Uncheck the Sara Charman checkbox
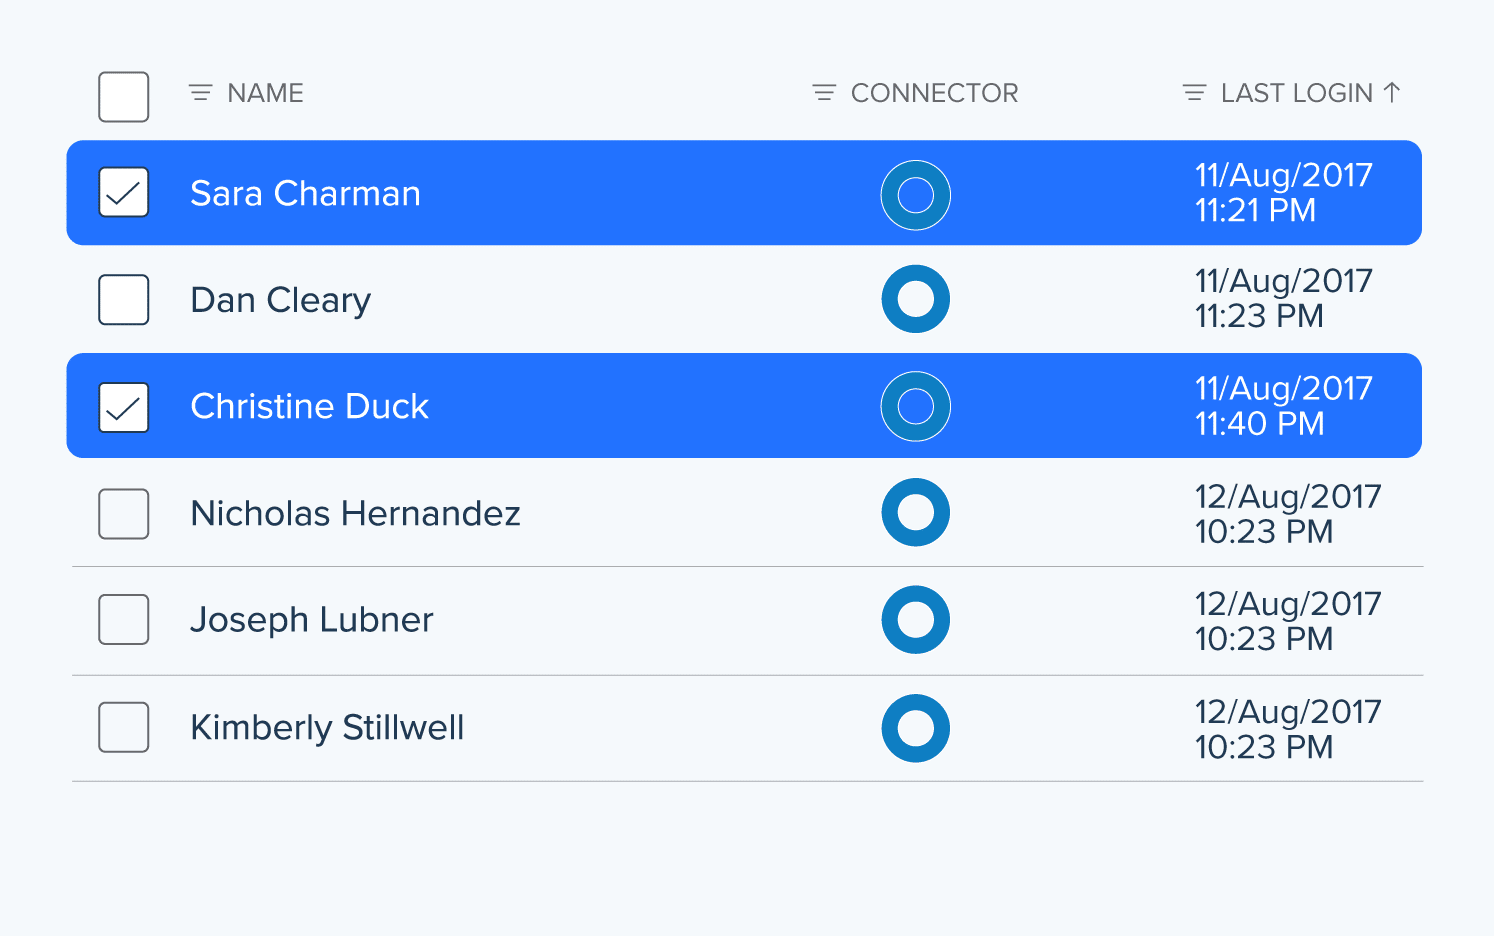The image size is (1494, 936). pyautogui.click(x=124, y=192)
